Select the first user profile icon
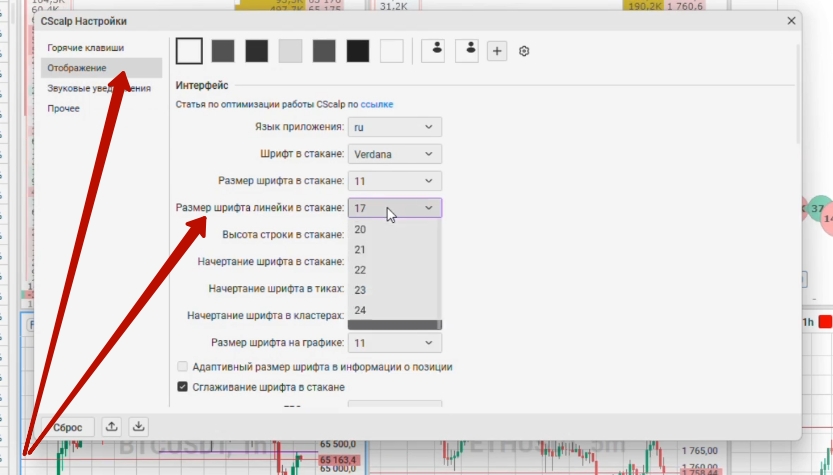833x475 pixels. (433, 51)
